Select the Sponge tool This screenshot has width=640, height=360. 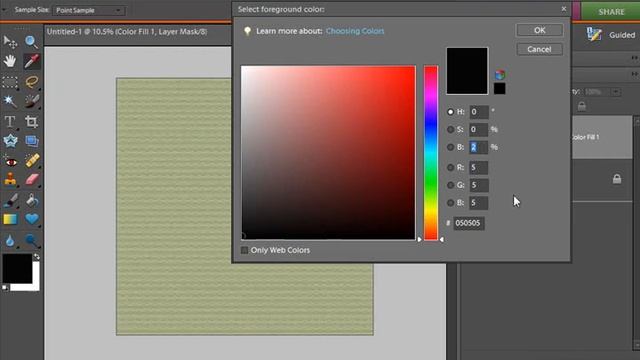coord(31,240)
